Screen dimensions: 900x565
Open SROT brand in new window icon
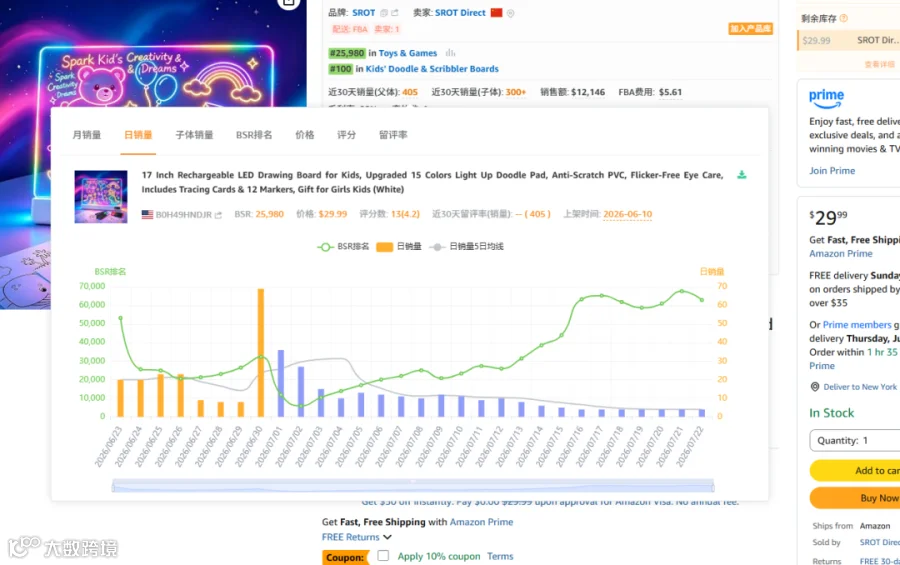[x=395, y=13]
